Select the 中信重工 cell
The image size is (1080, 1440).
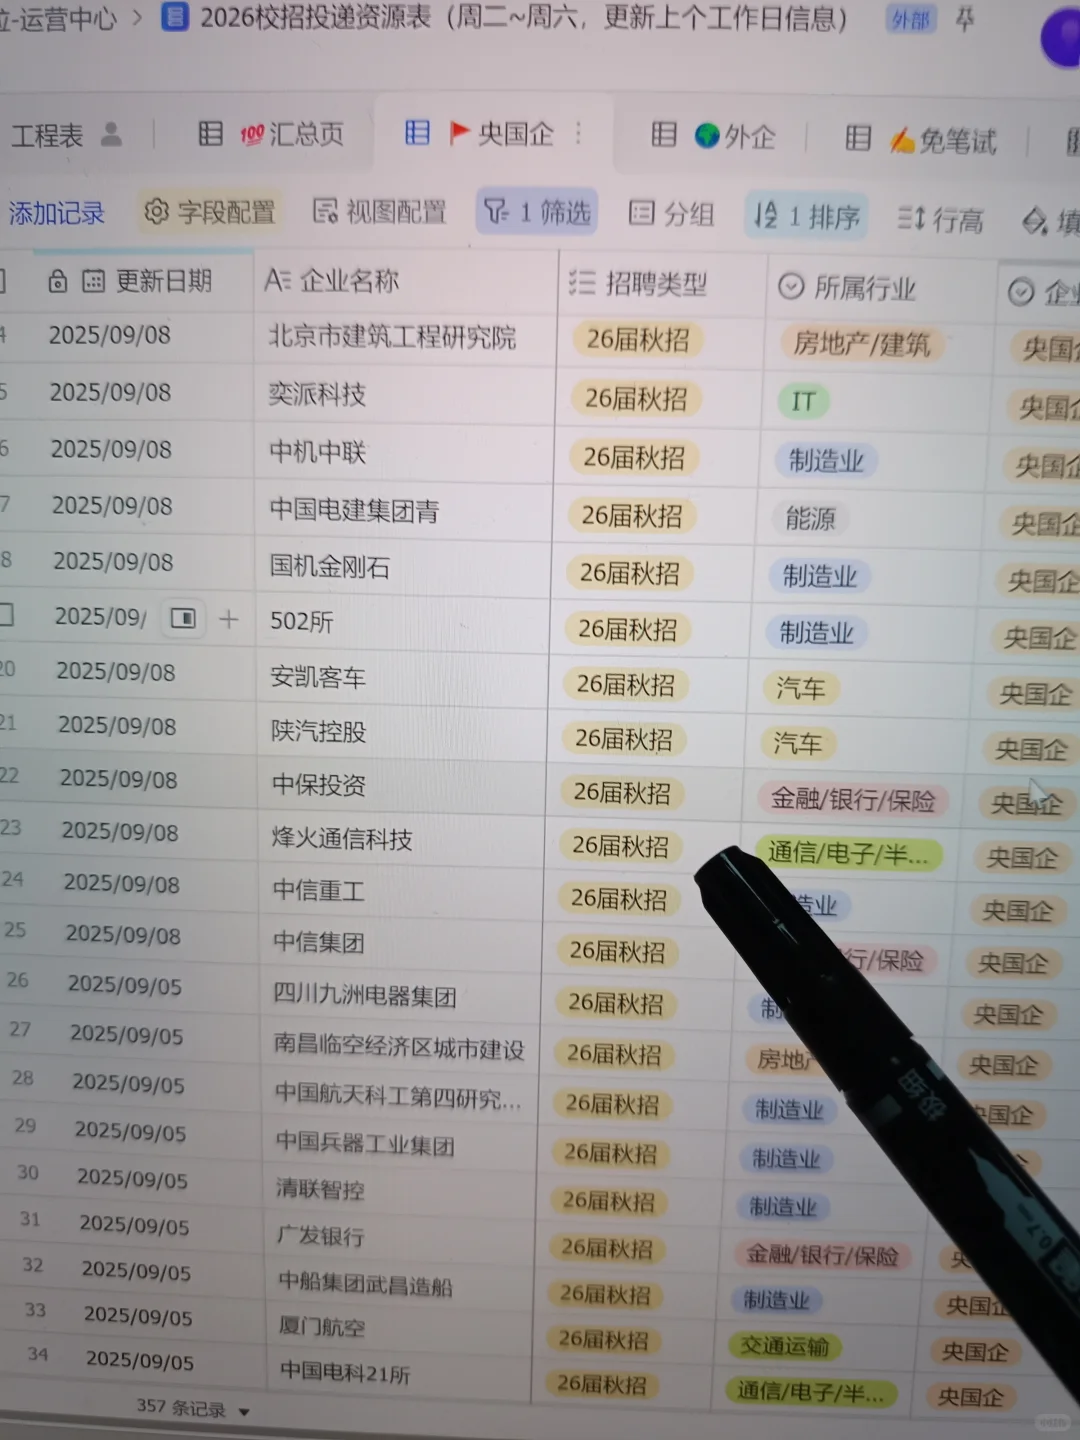pyautogui.click(x=402, y=890)
